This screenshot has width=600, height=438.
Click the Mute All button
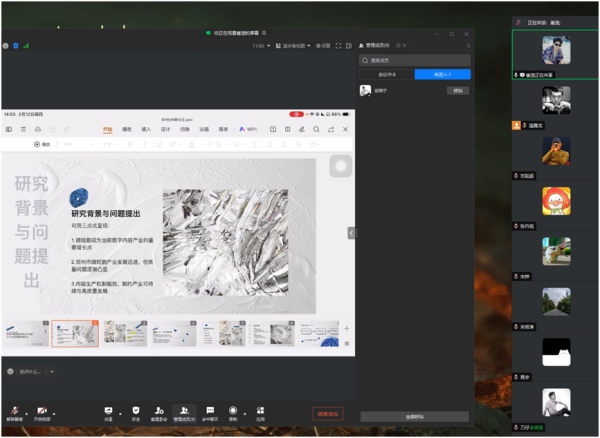click(x=414, y=416)
